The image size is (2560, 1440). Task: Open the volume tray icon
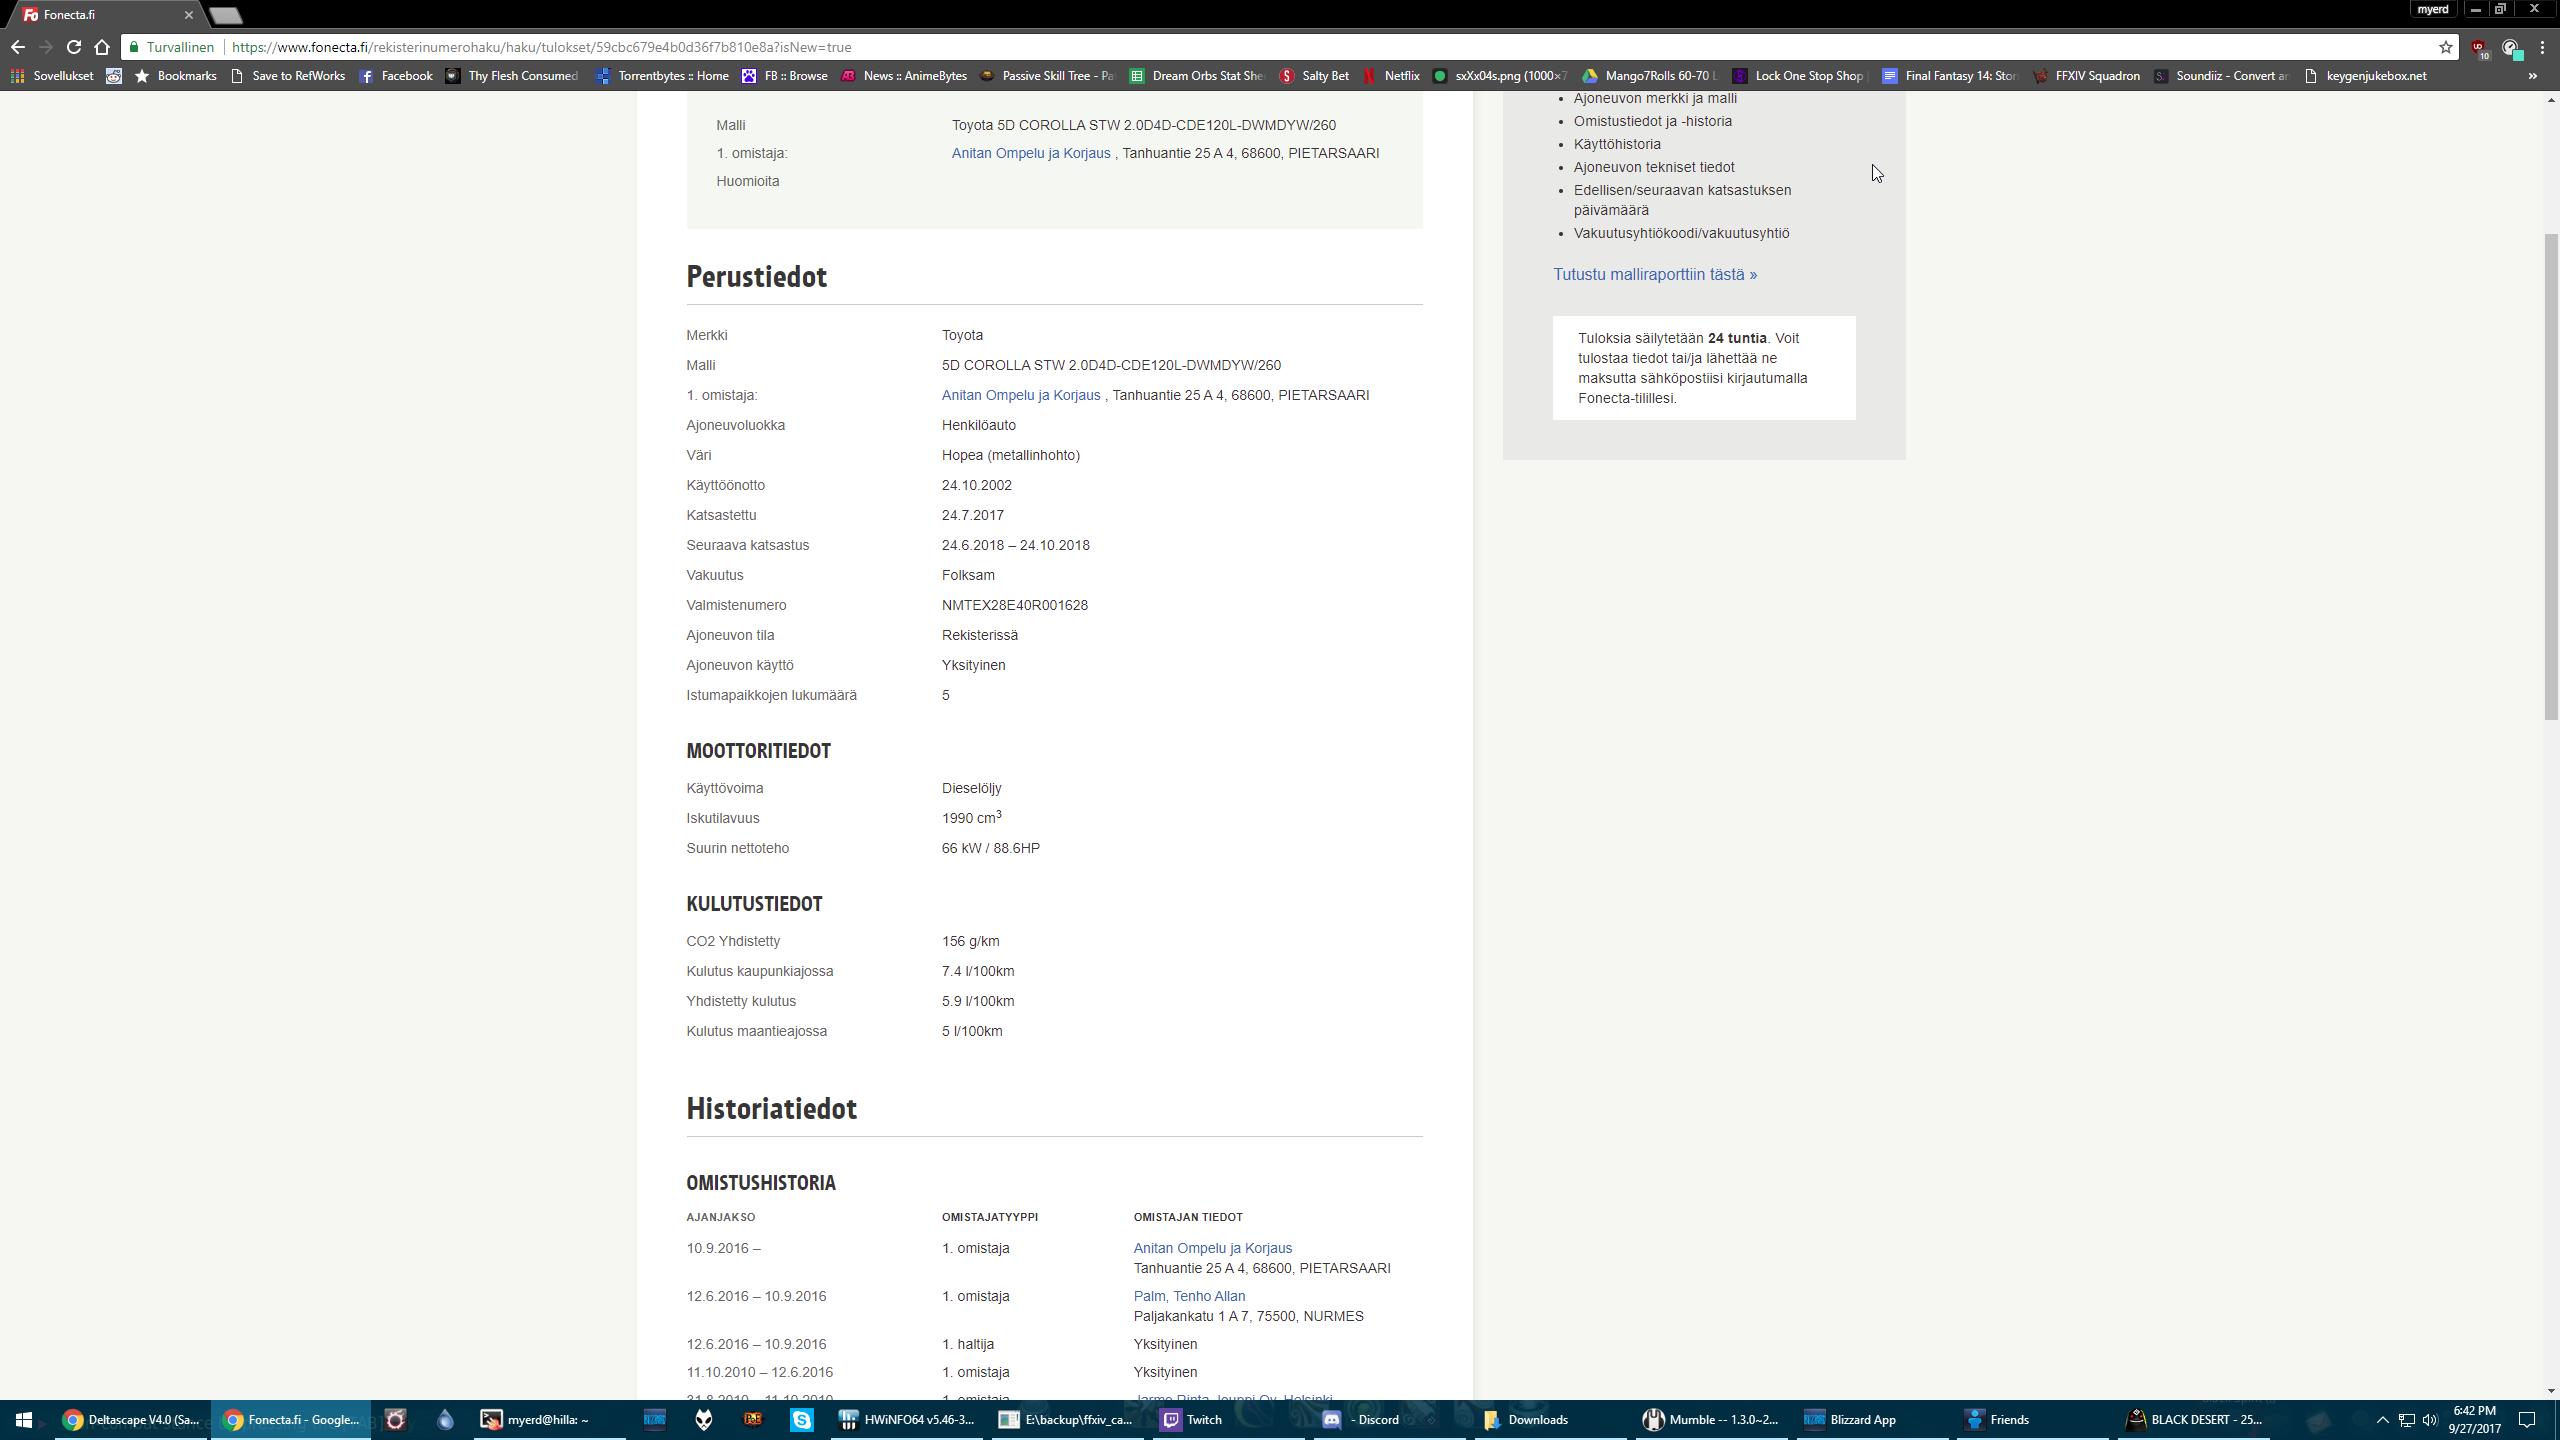pyautogui.click(x=2430, y=1420)
